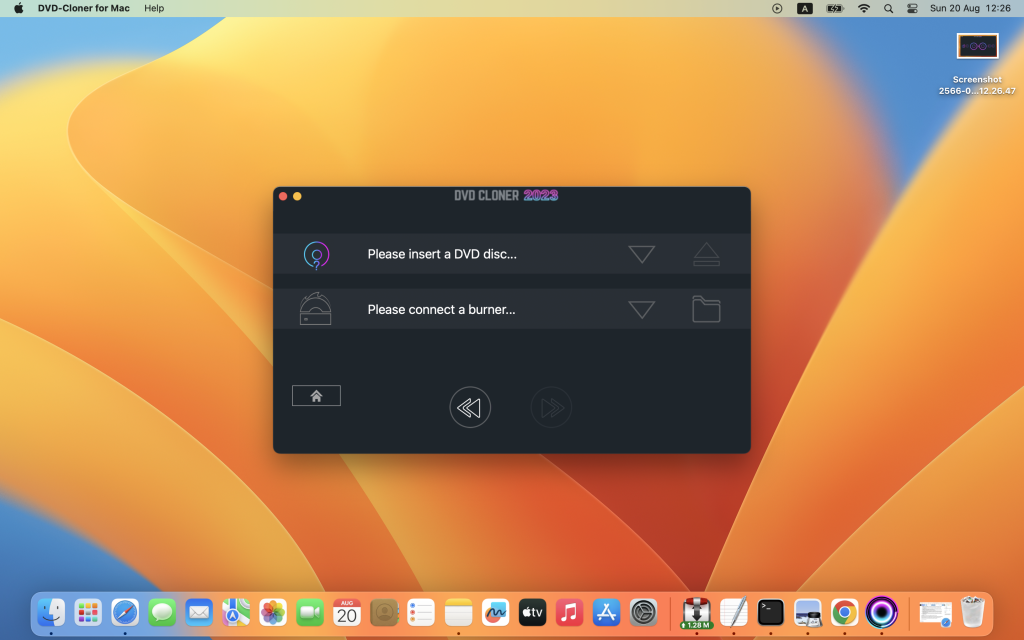Open Finder from the Dock

51,613
